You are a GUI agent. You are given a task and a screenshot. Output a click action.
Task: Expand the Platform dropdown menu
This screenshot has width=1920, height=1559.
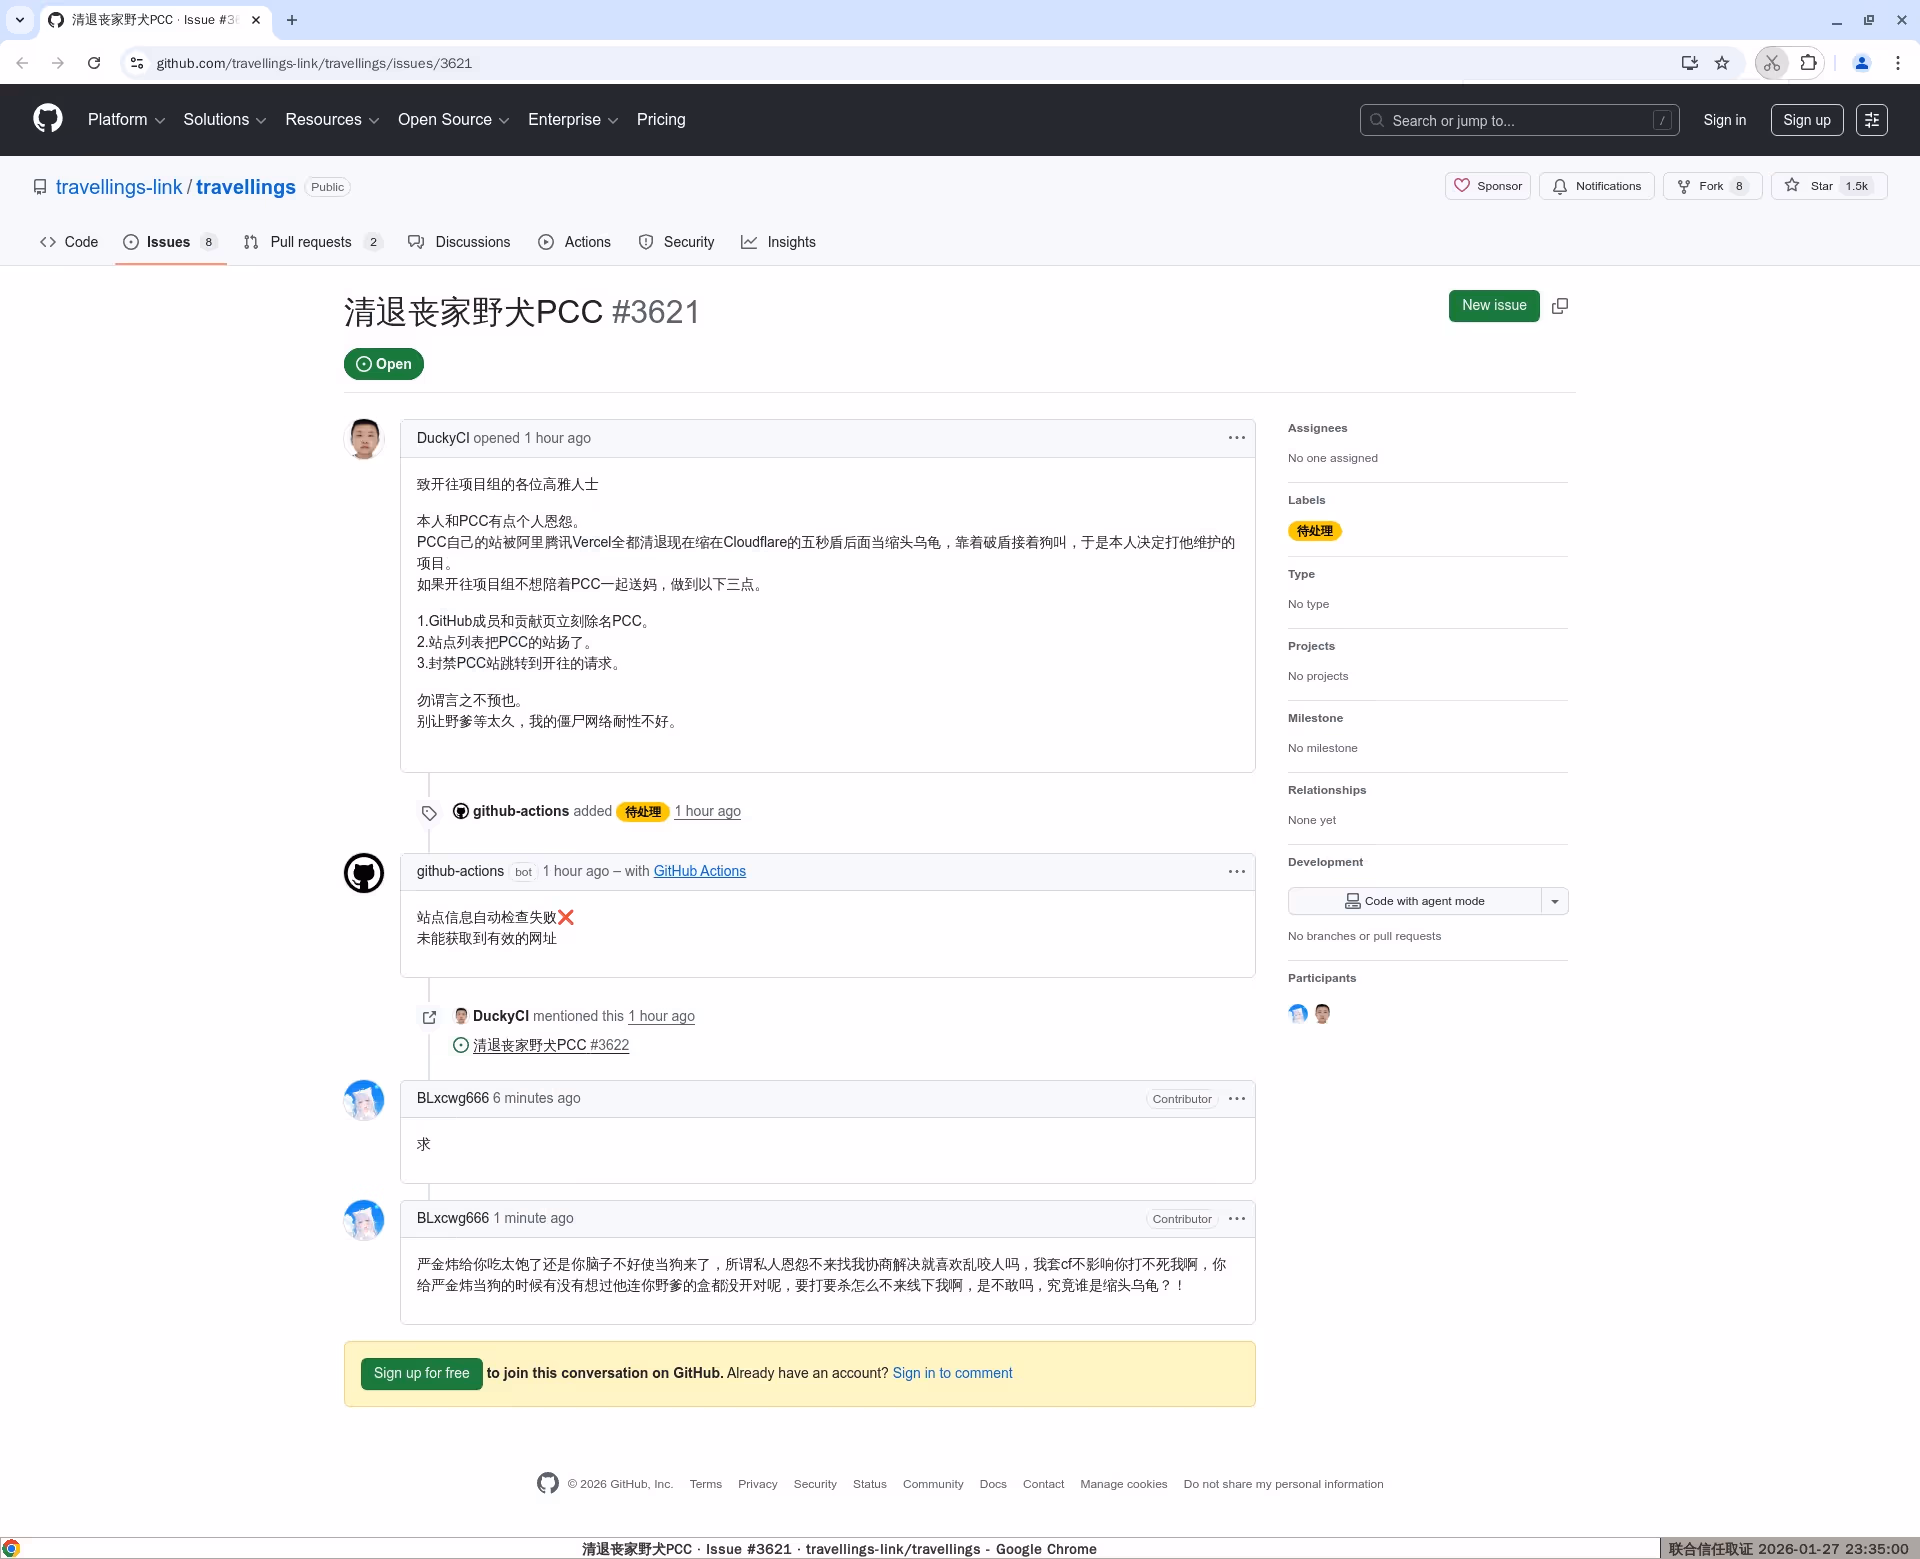point(126,119)
